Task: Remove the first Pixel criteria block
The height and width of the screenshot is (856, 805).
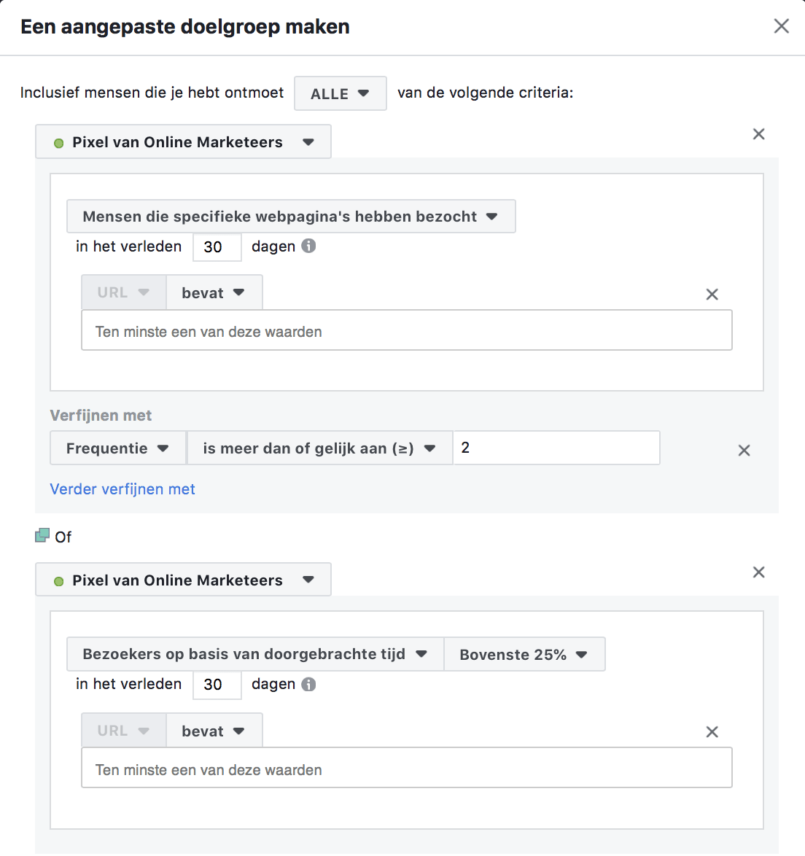Action: [758, 134]
